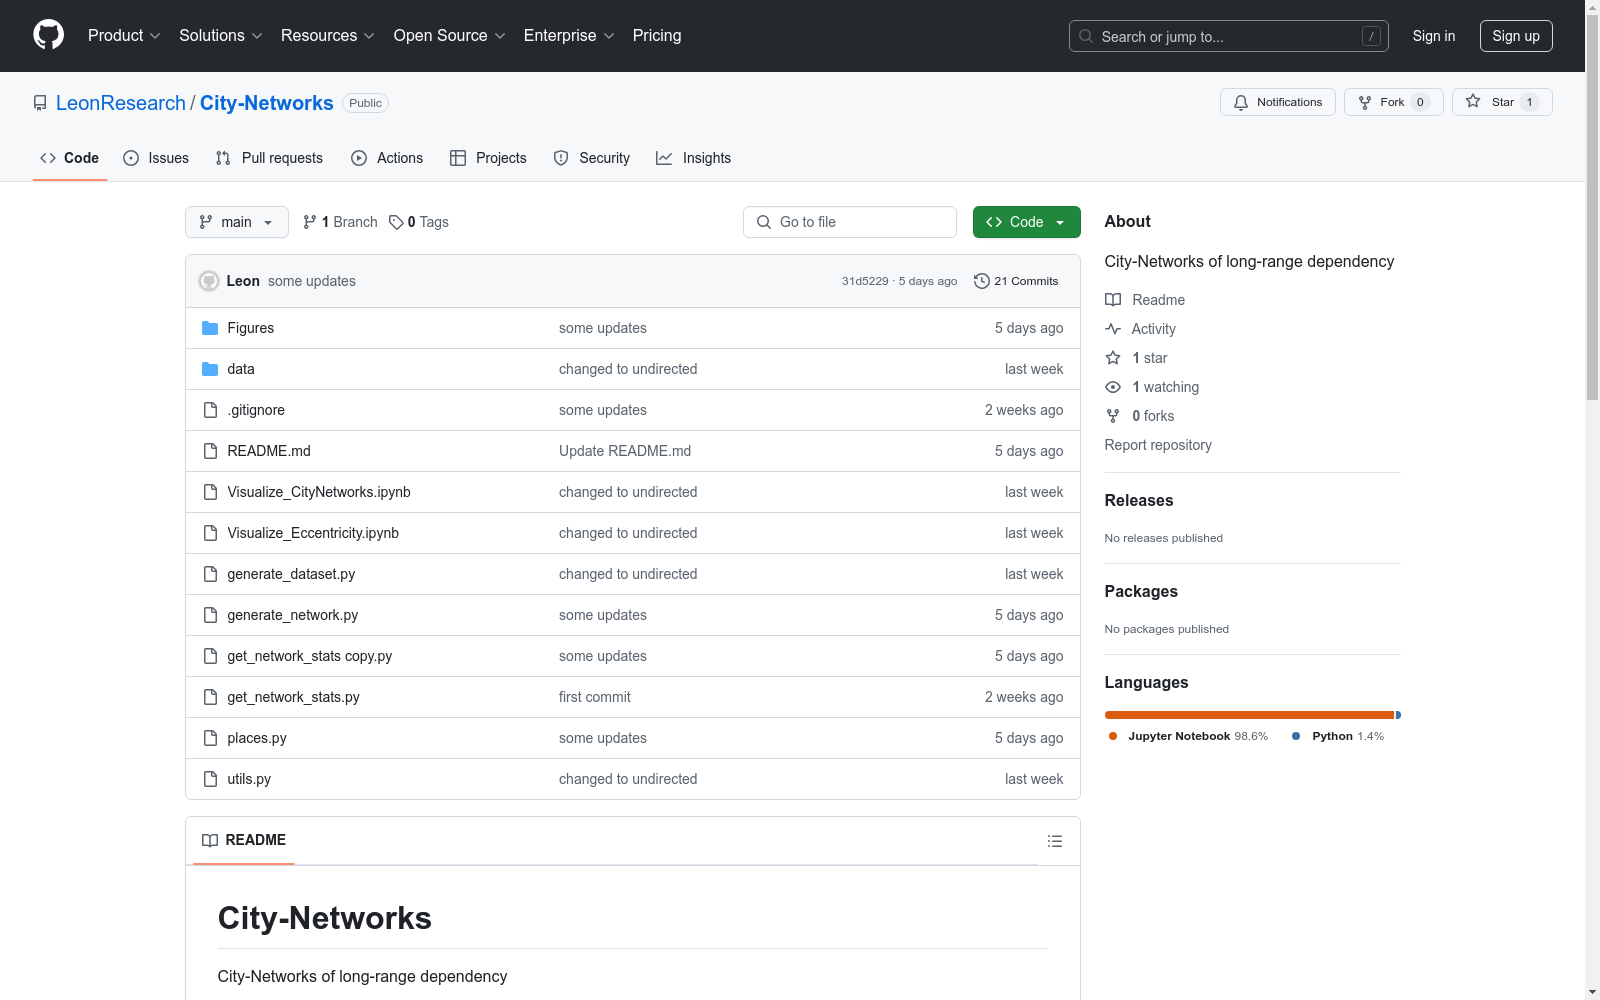Open the Packages section heading

point(1141,591)
